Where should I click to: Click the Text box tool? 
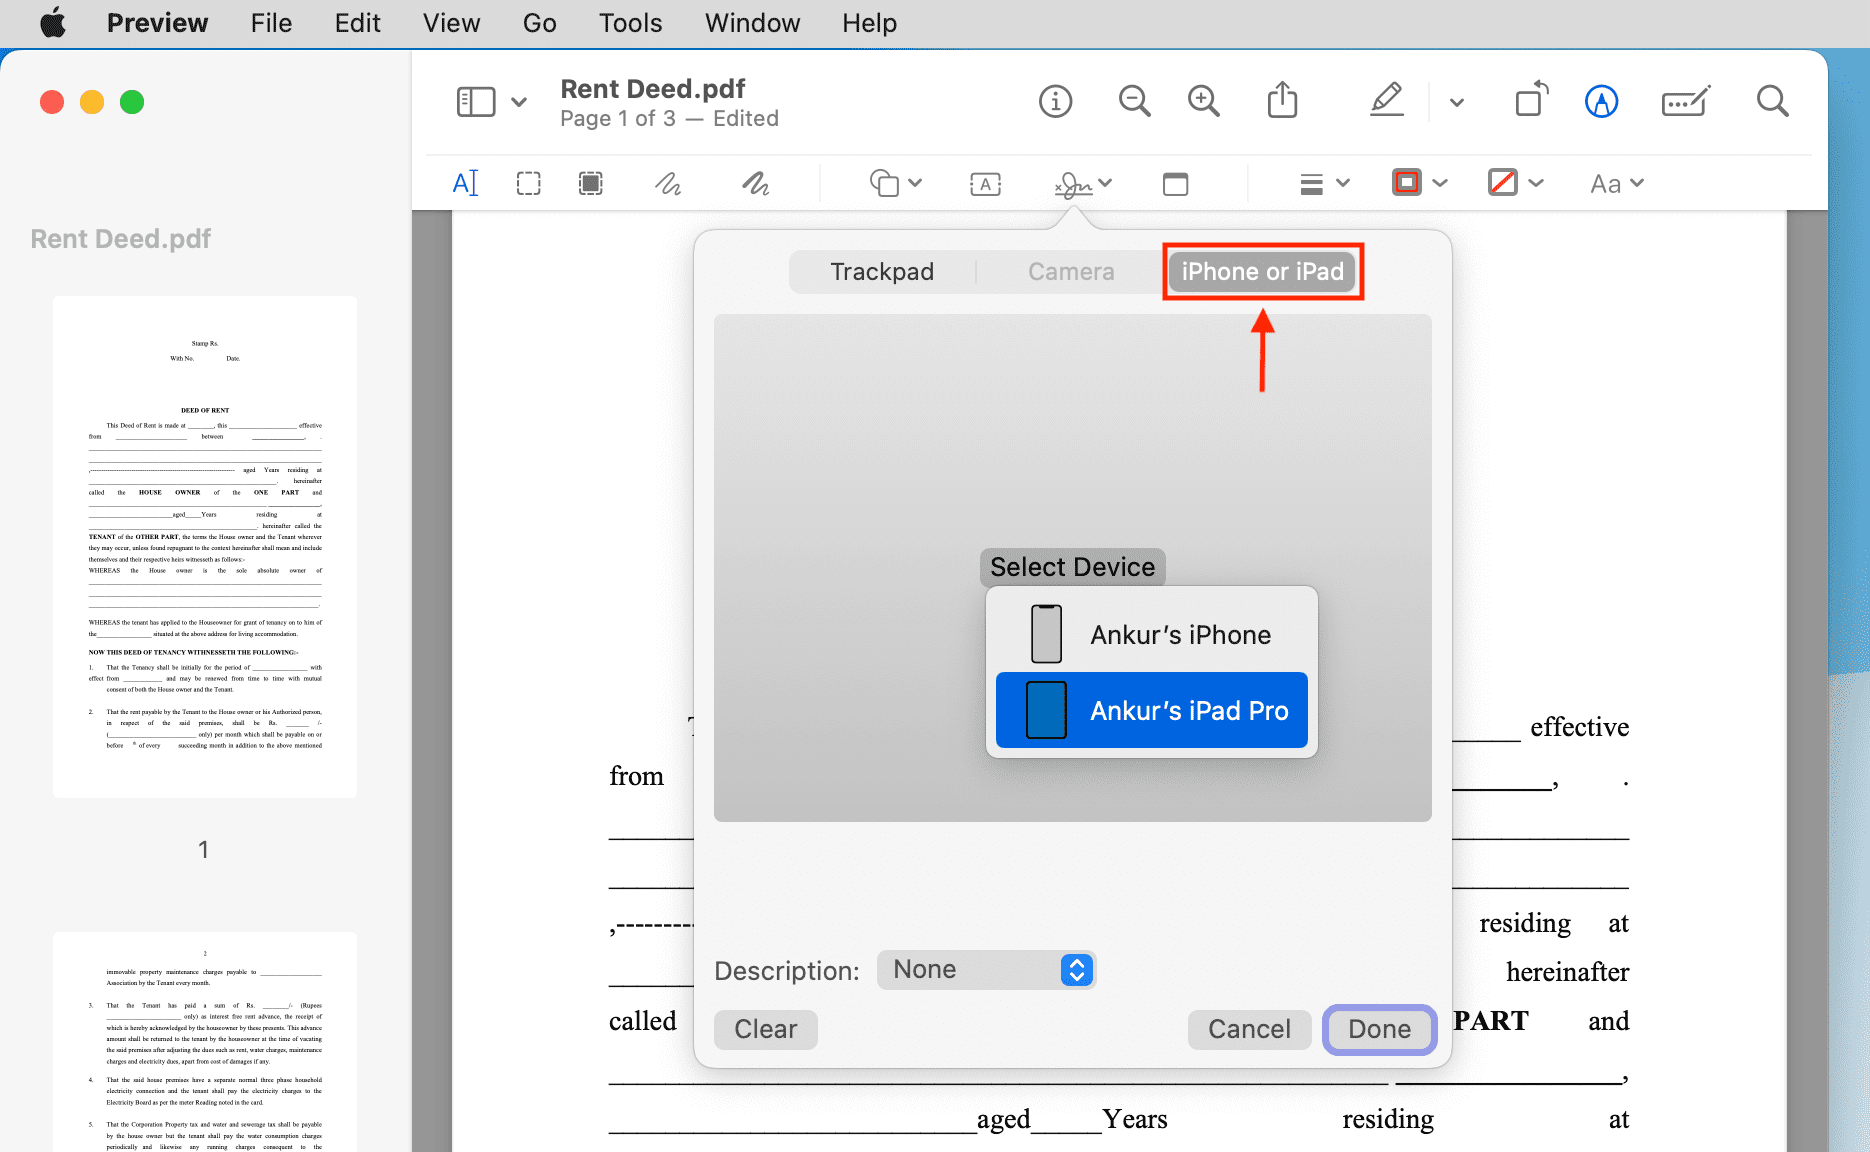click(985, 184)
